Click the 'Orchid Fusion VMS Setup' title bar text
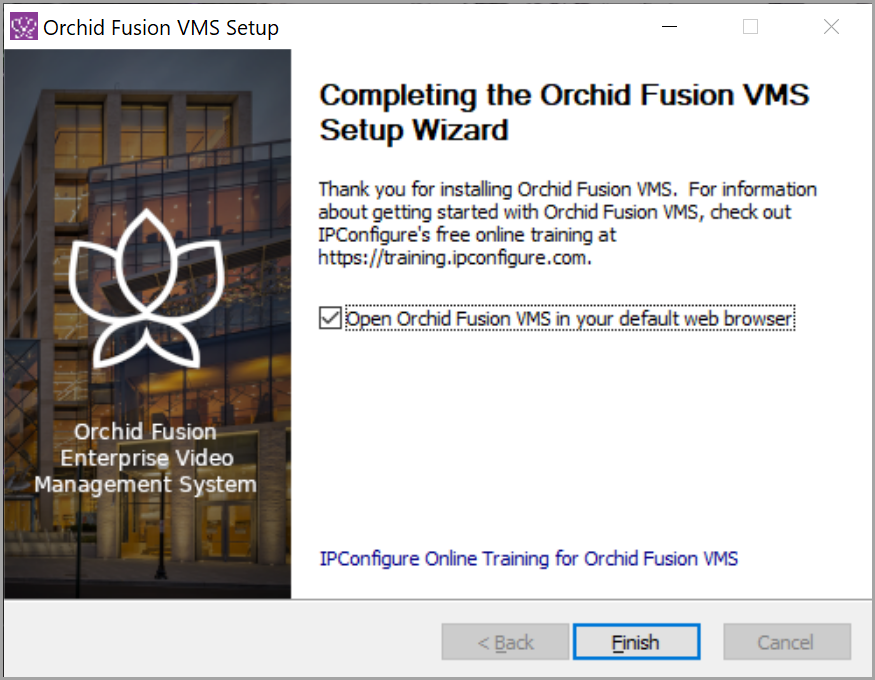The image size is (875, 680). (x=161, y=27)
